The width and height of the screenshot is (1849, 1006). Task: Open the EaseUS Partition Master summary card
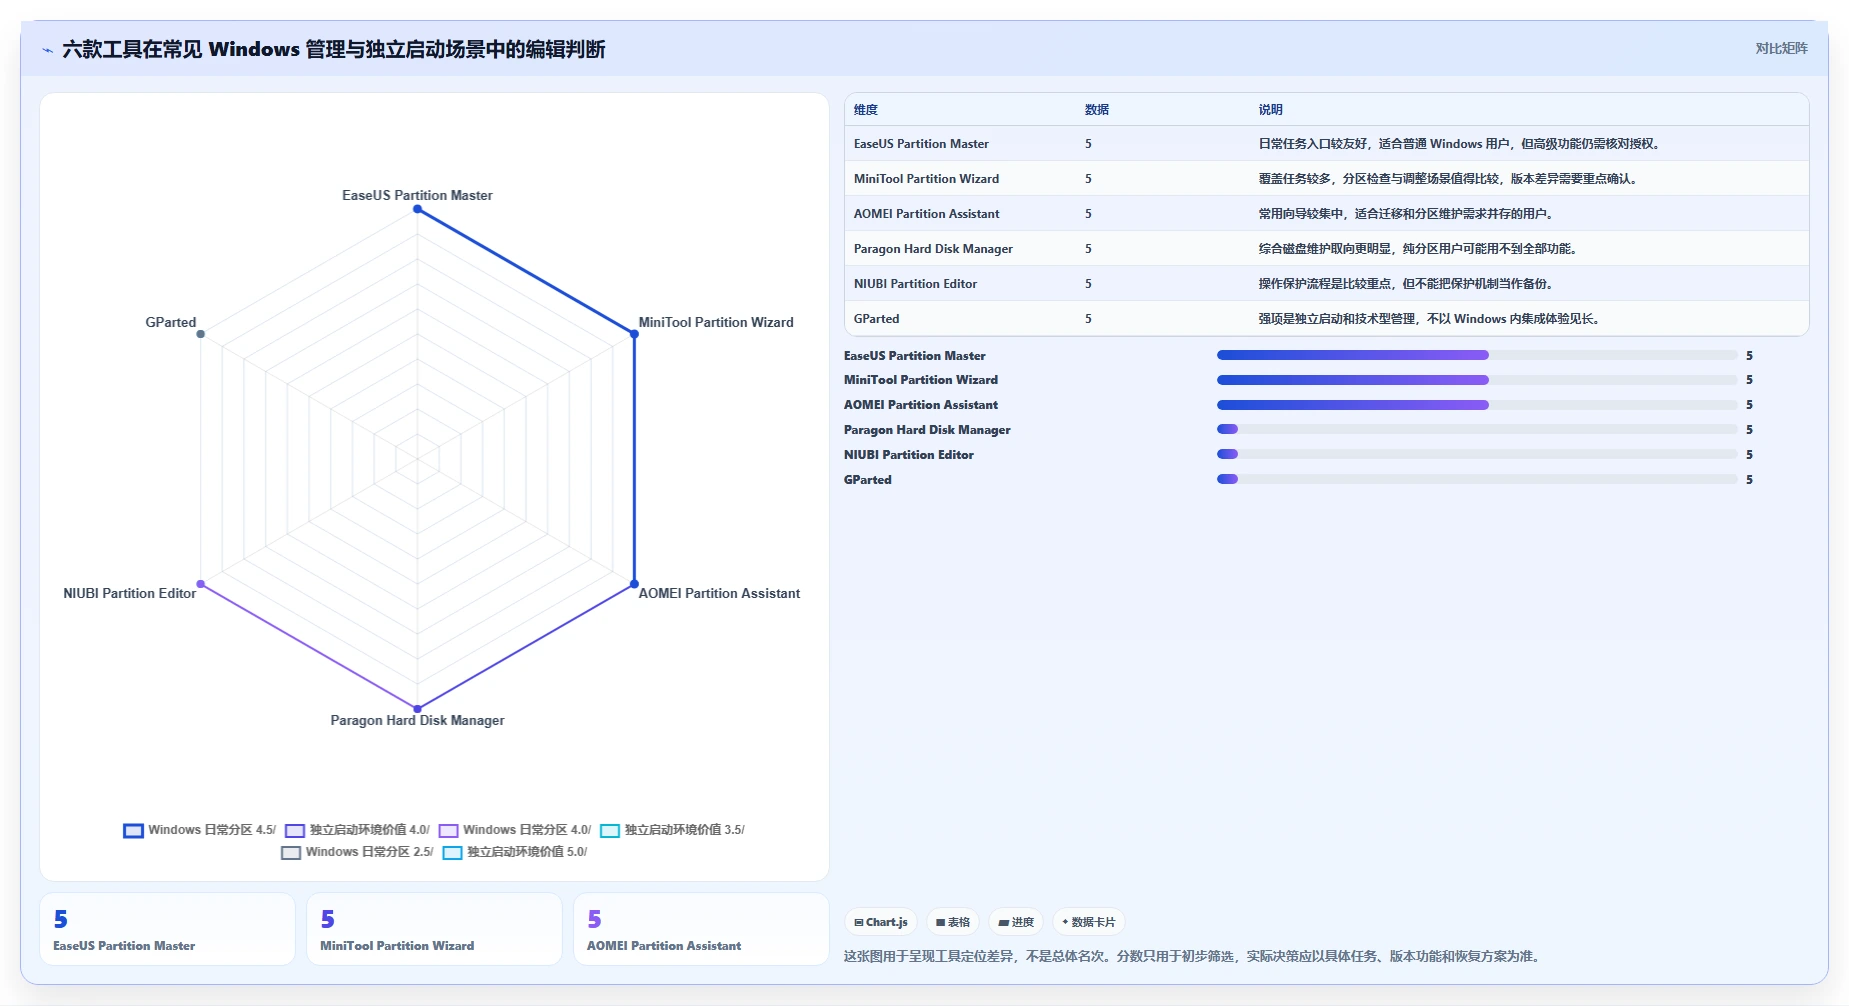[x=167, y=929]
